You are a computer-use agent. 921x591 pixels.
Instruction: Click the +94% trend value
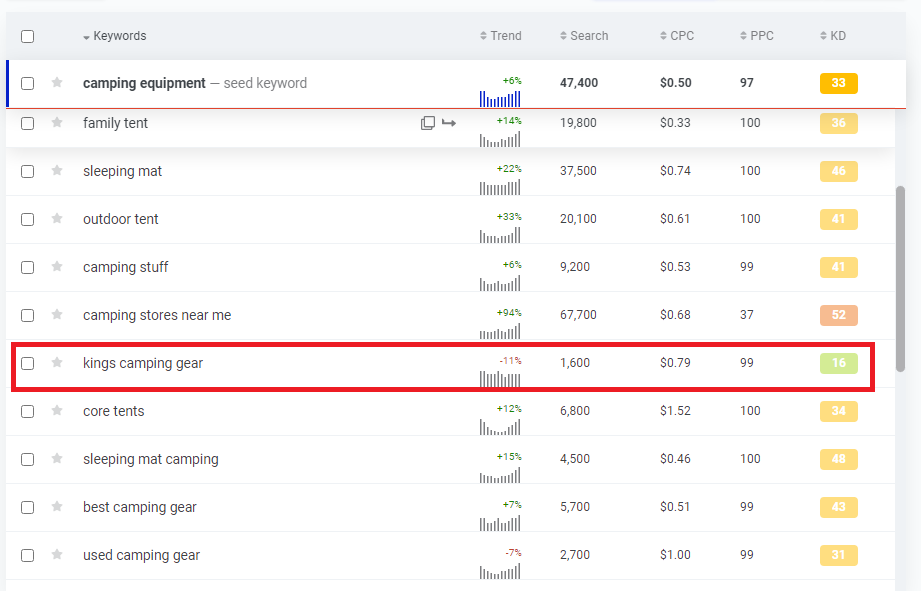pyautogui.click(x=509, y=313)
